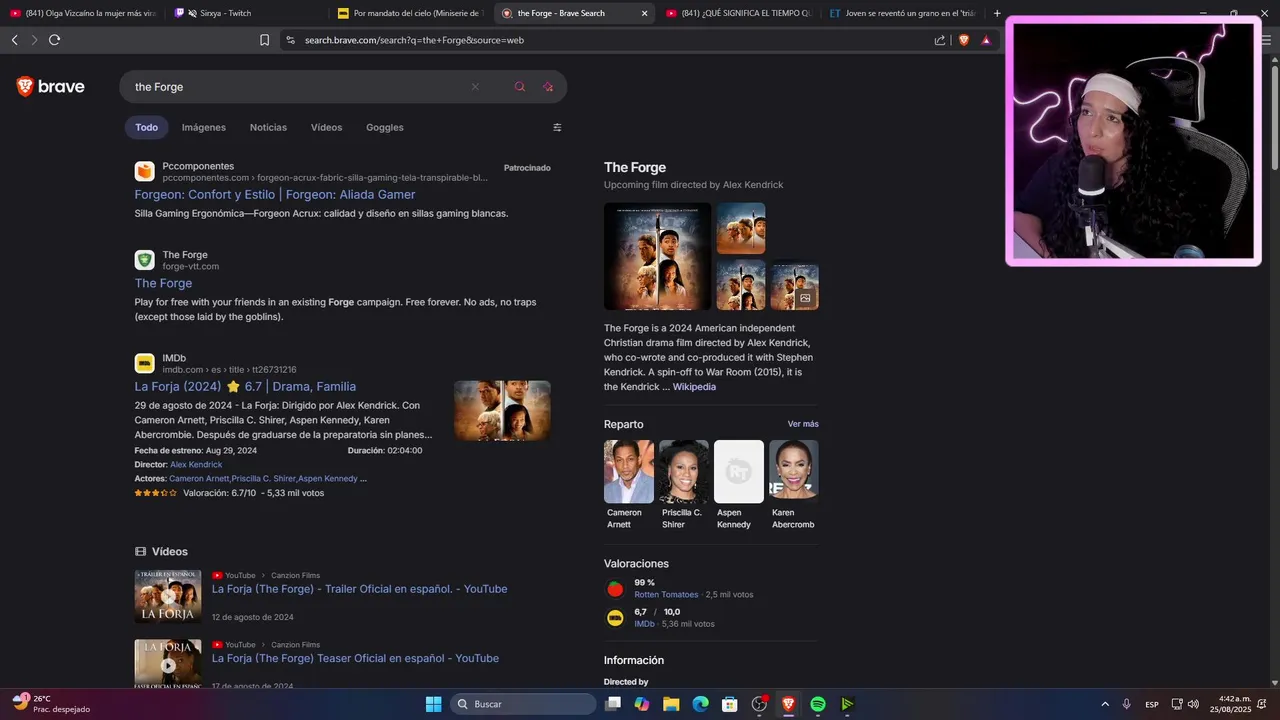The height and width of the screenshot is (720, 1280).
Task: Switch to QUÉ SIGNIFICA EL TIEMPO tab
Action: tap(738, 13)
